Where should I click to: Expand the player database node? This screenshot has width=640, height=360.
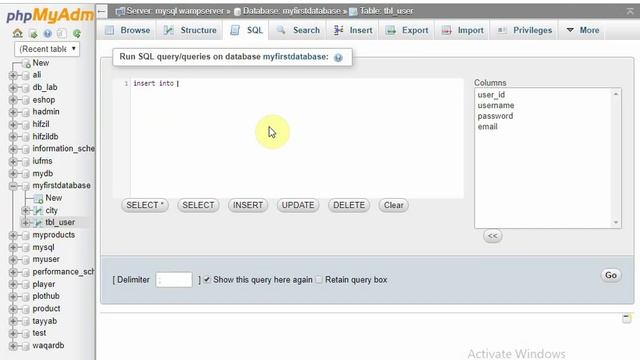pos(13,284)
